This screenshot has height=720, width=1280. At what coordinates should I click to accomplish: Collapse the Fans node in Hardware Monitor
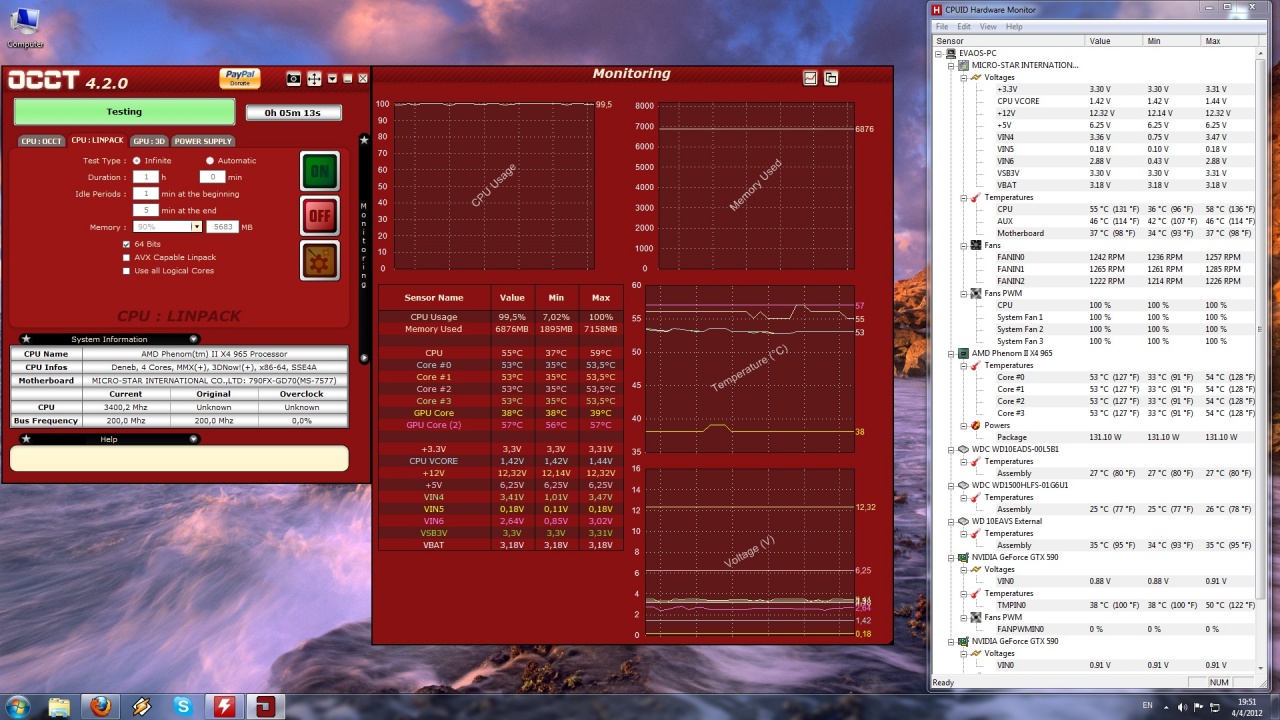click(964, 245)
